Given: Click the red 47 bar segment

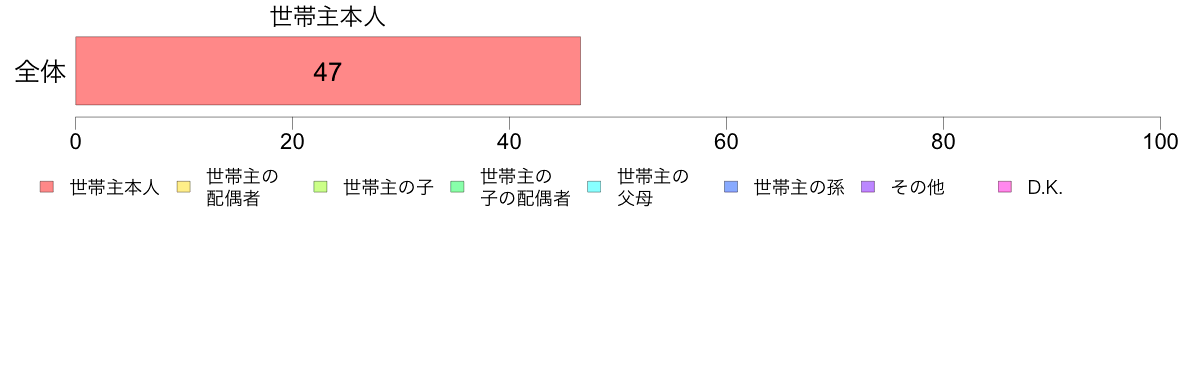Looking at the screenshot, I should 328,70.
